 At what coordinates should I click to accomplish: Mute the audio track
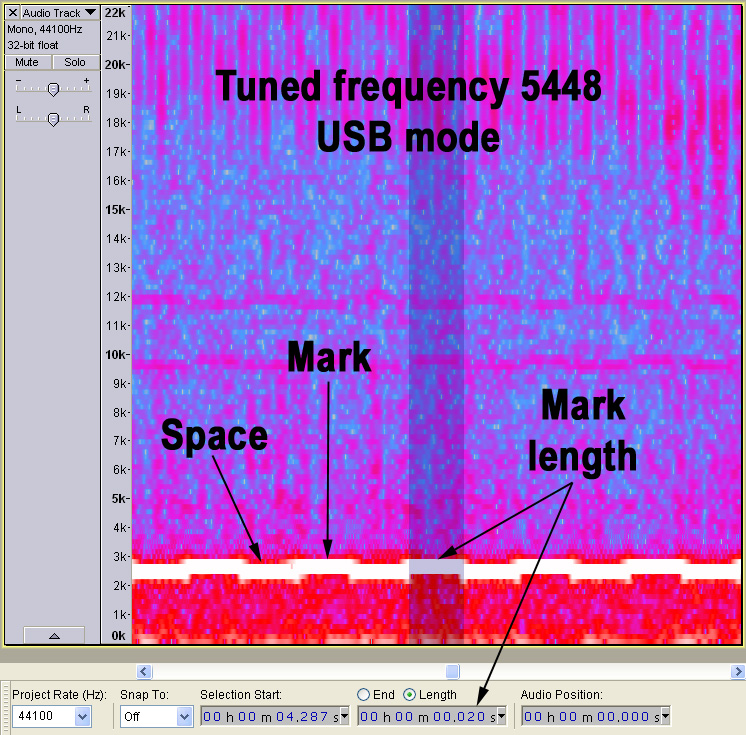click(27, 62)
